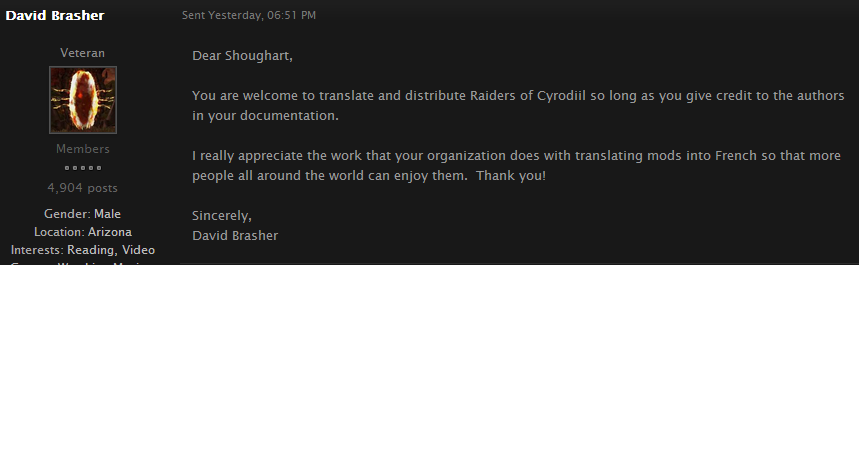
Task: Click the line "in your documentation."
Action: [265, 116]
